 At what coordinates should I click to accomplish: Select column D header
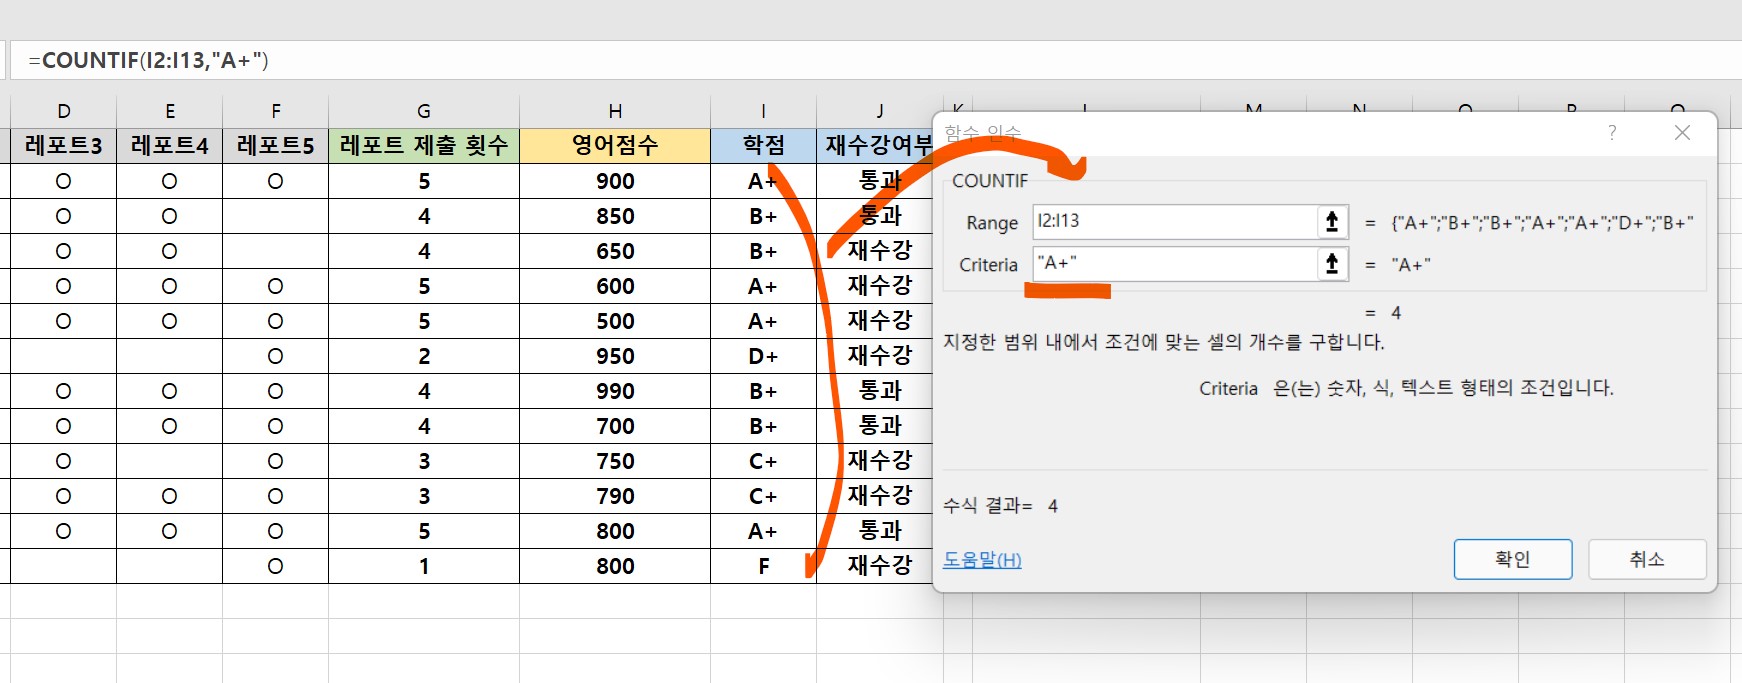tap(64, 111)
